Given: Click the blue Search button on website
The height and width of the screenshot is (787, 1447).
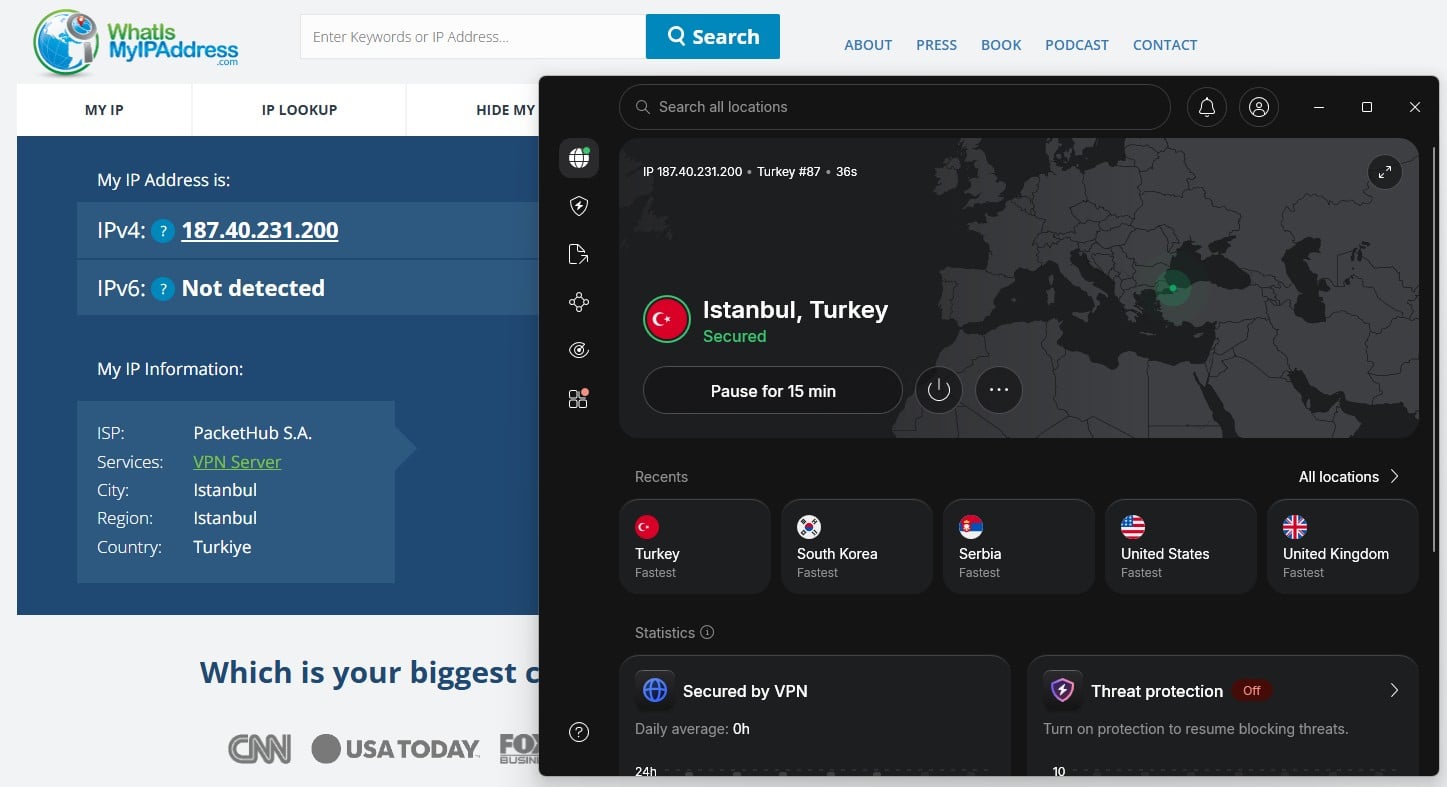Looking at the screenshot, I should tap(713, 36).
